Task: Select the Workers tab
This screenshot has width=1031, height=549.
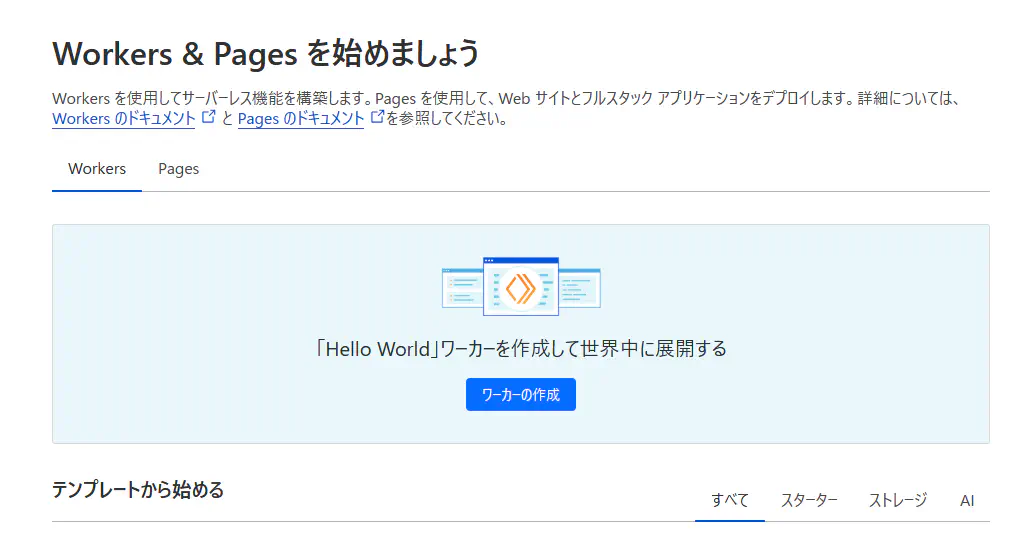Action: tap(97, 169)
